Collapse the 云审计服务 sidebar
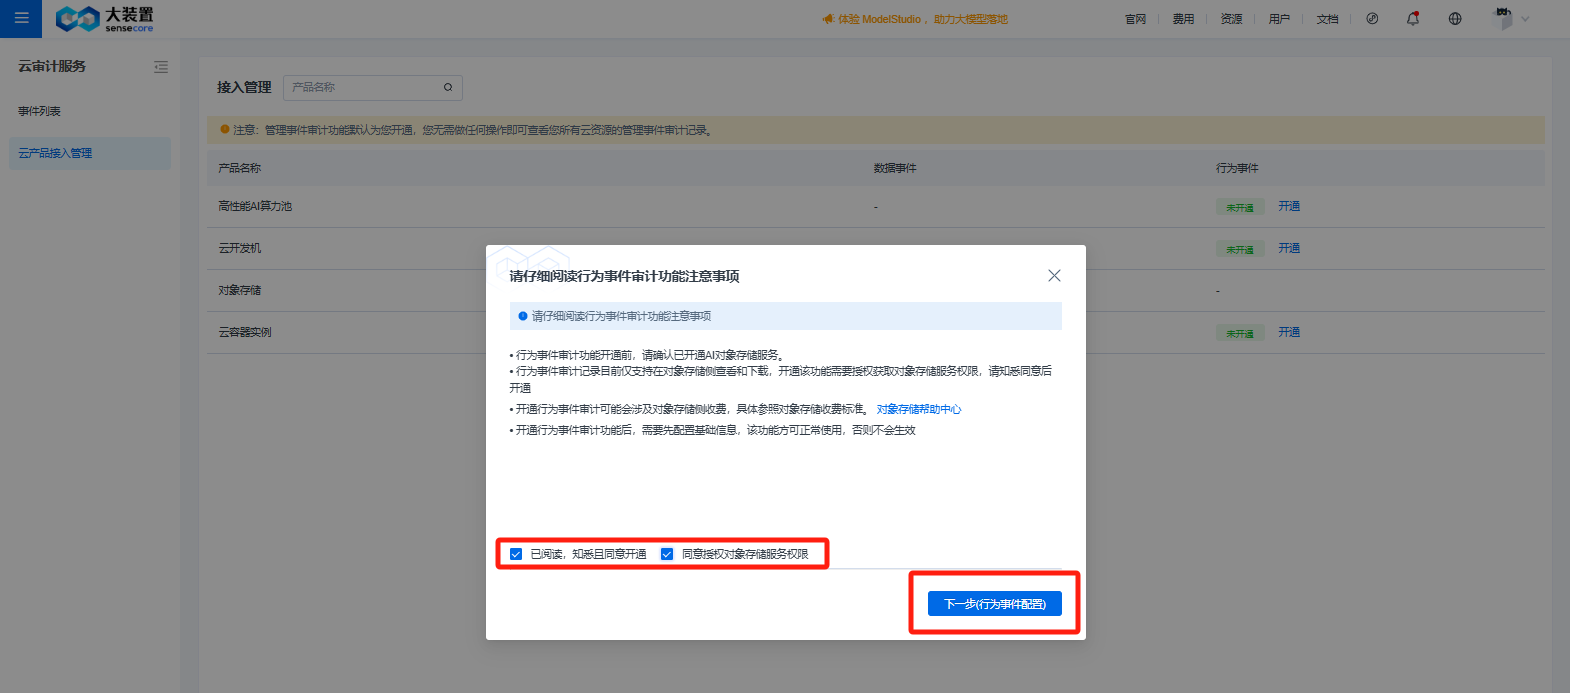The height and width of the screenshot is (693, 1570). pyautogui.click(x=161, y=67)
